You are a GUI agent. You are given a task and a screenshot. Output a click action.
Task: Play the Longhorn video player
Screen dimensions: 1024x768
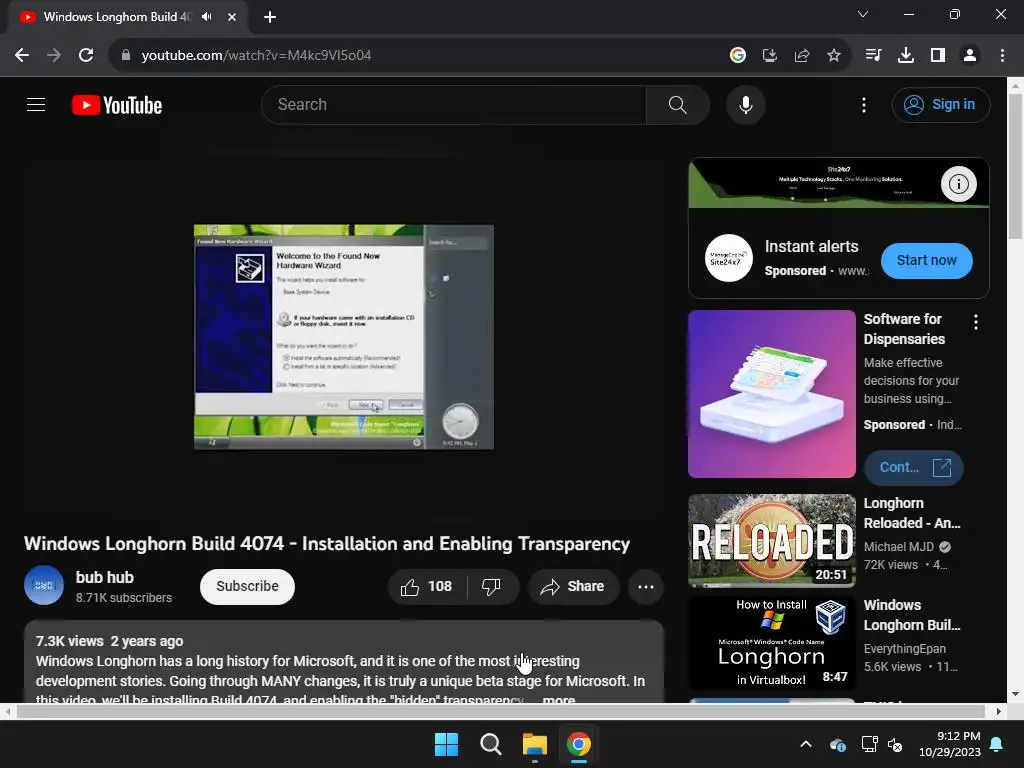pos(344,337)
